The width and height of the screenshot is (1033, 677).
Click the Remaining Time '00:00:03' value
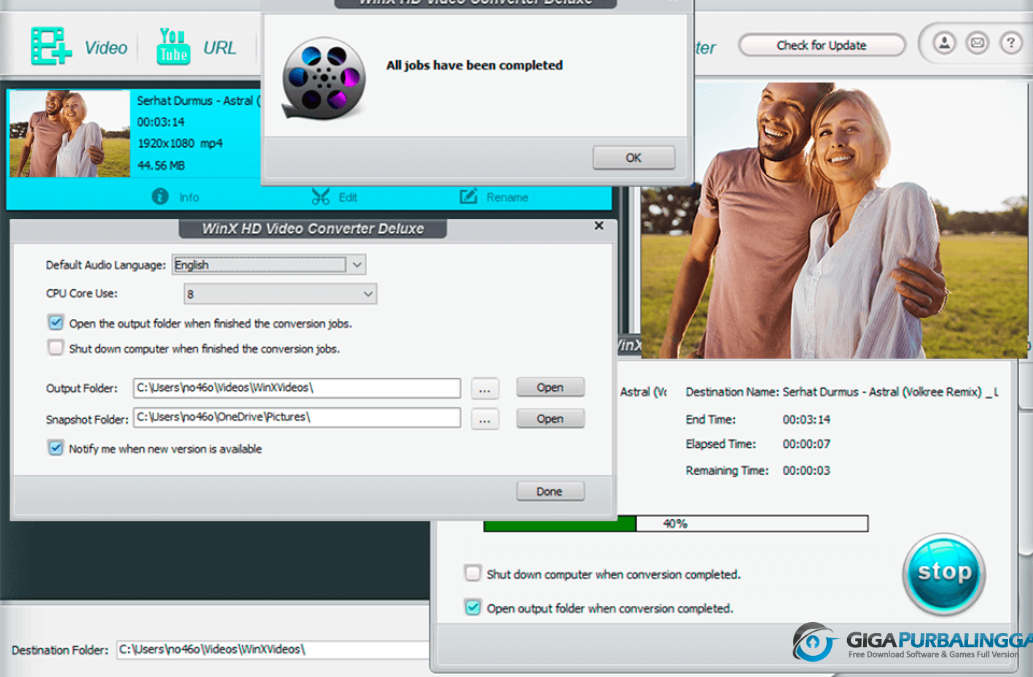coord(806,470)
